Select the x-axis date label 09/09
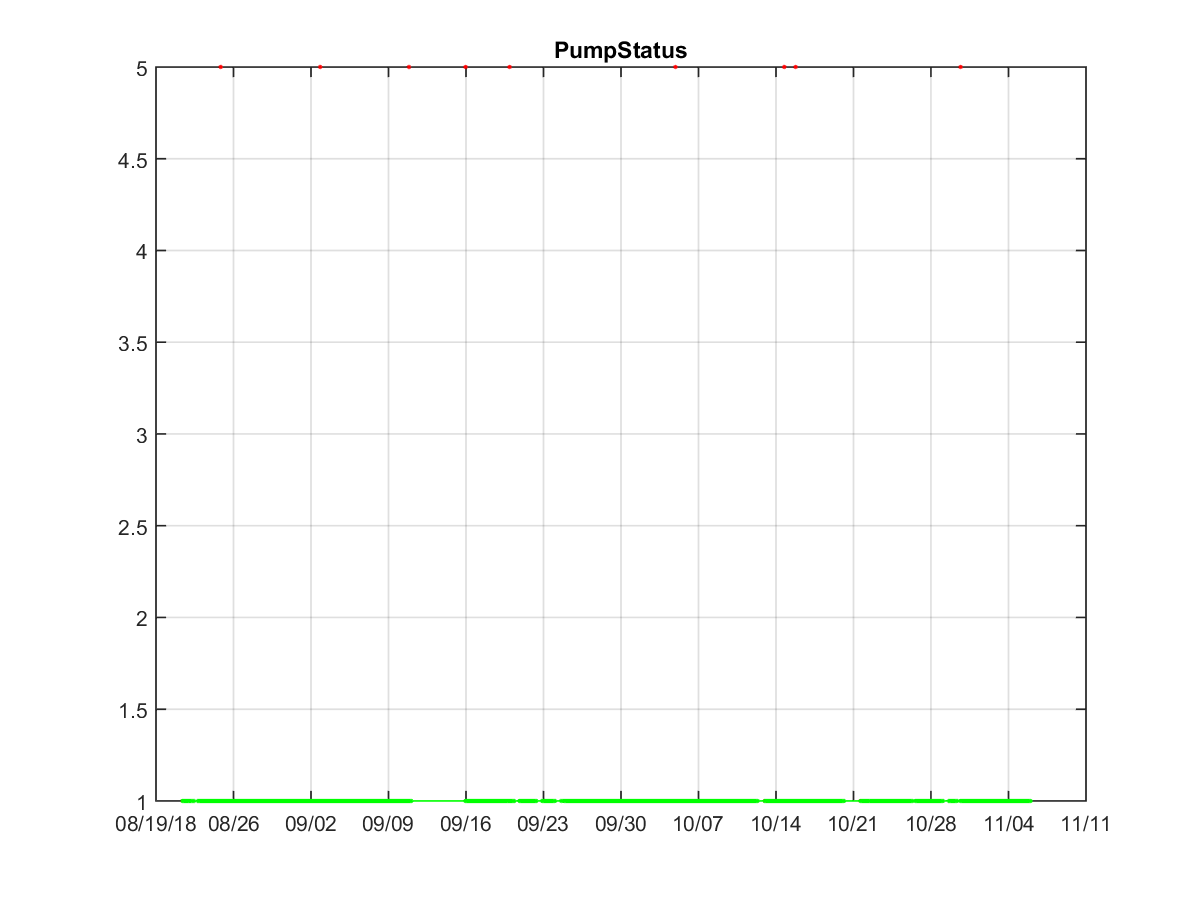 (388, 824)
